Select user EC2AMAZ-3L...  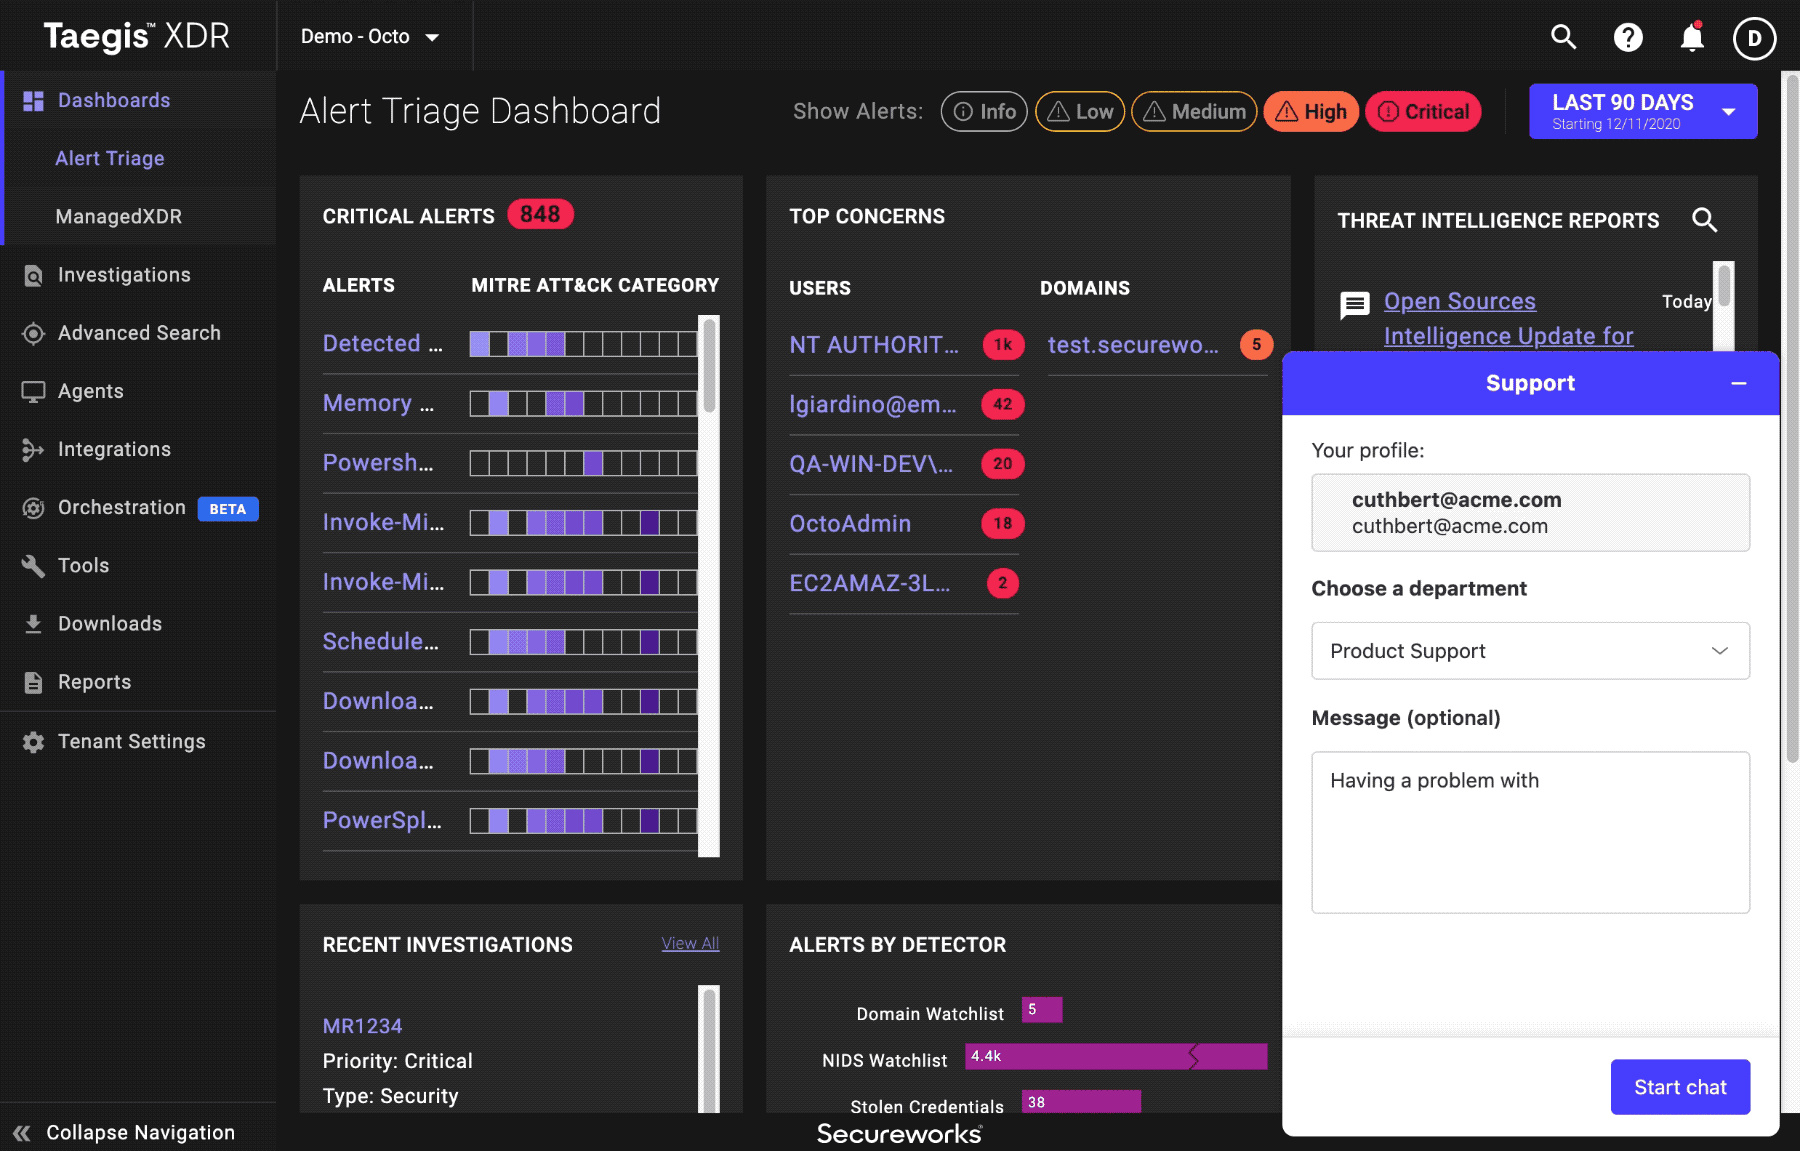click(870, 583)
